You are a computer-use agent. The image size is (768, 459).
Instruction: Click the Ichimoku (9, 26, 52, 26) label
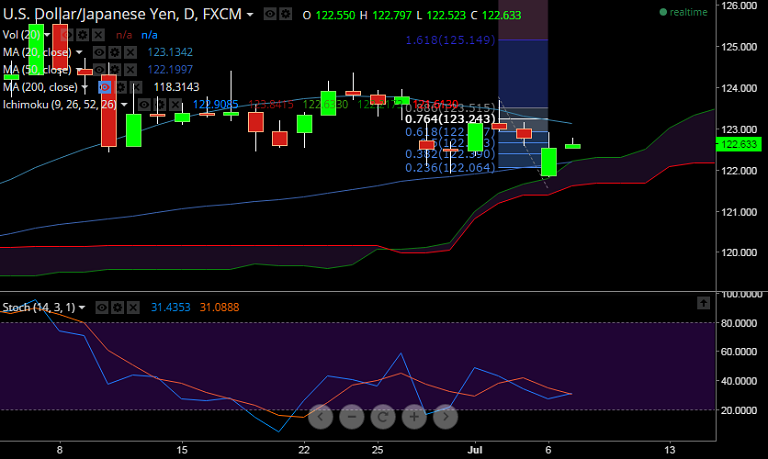click(60, 105)
